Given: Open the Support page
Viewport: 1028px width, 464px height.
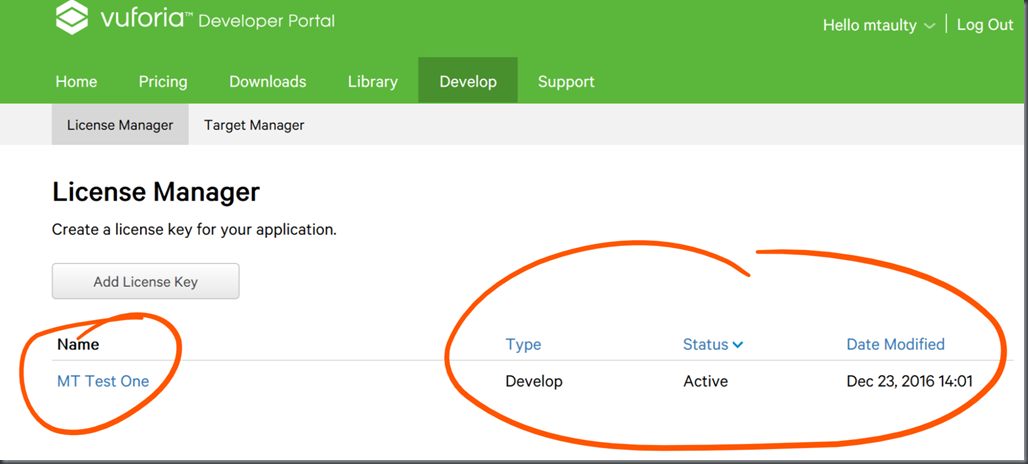Looking at the screenshot, I should 566,82.
